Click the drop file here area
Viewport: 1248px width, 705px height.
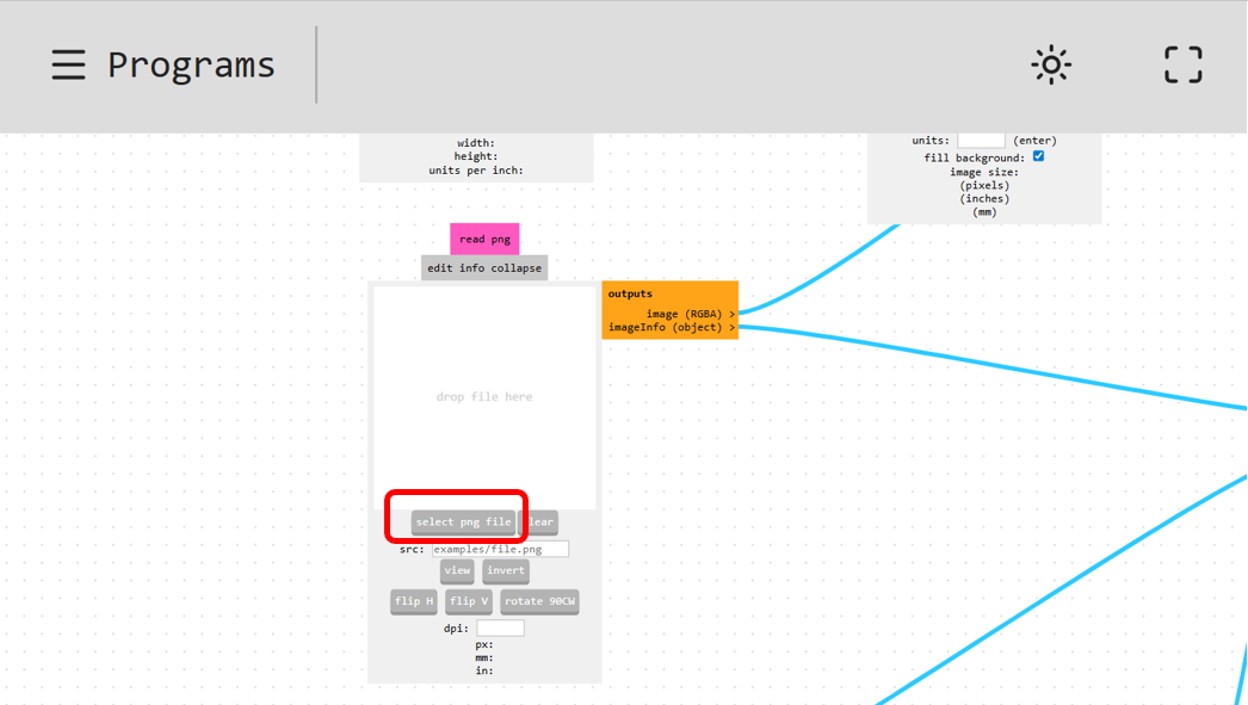(485, 397)
